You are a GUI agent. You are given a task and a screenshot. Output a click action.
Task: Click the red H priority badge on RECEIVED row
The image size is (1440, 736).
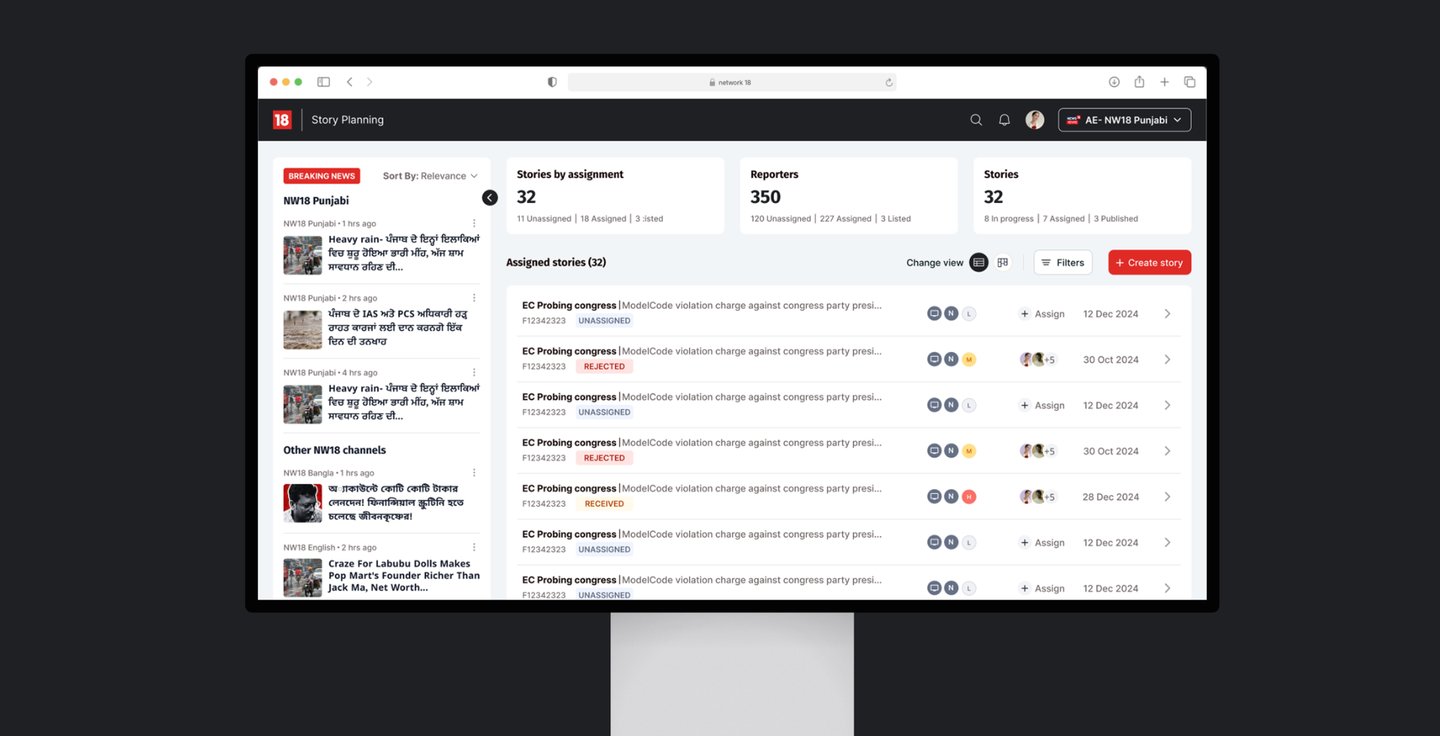[x=969, y=497]
